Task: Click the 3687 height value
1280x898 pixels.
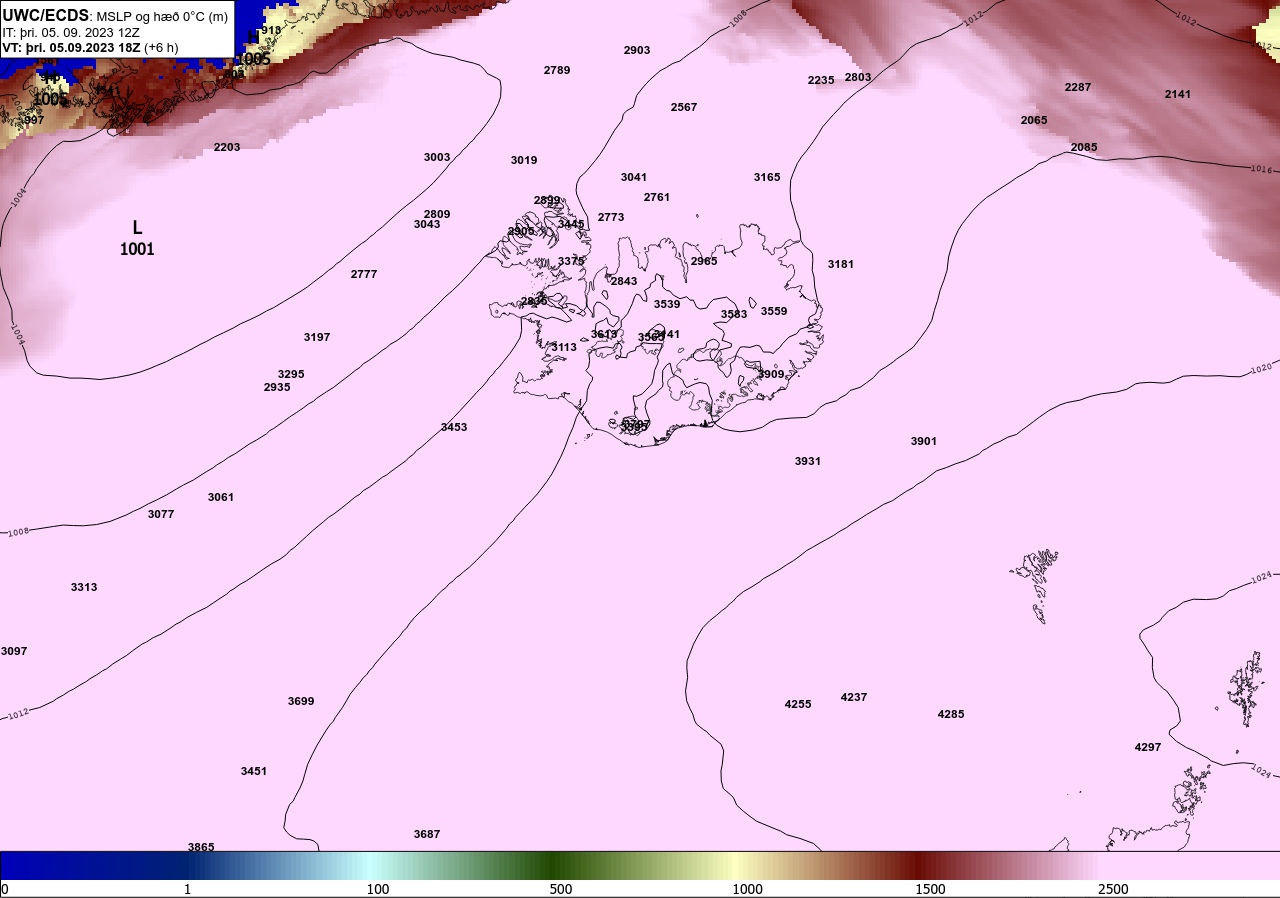Action: (x=427, y=834)
